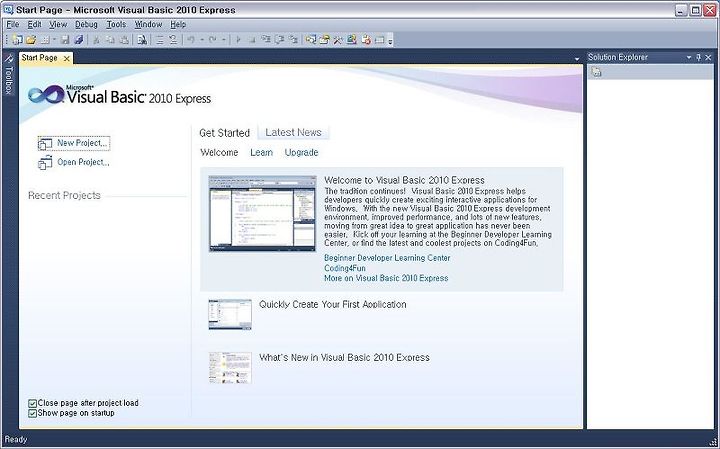The width and height of the screenshot is (720, 449).
Task: Click the Properties Window toolbar icon
Action: [324, 40]
